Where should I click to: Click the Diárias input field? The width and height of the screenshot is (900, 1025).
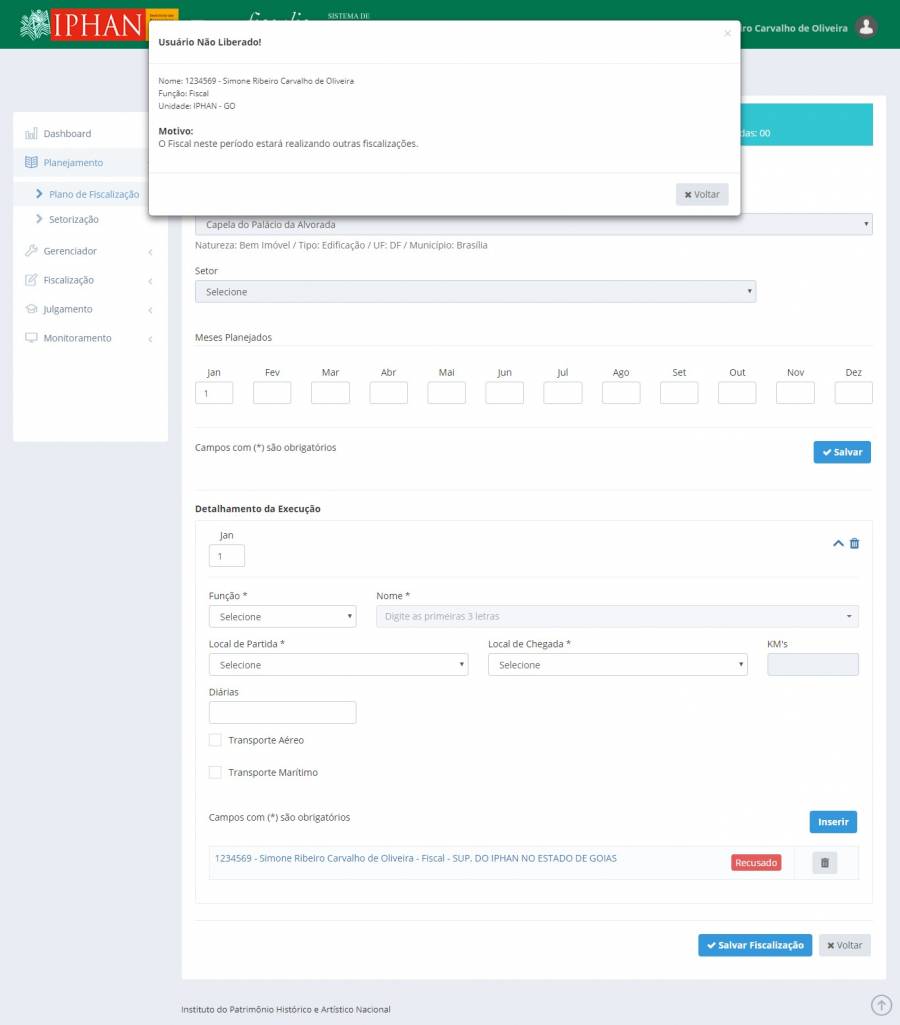click(282, 713)
